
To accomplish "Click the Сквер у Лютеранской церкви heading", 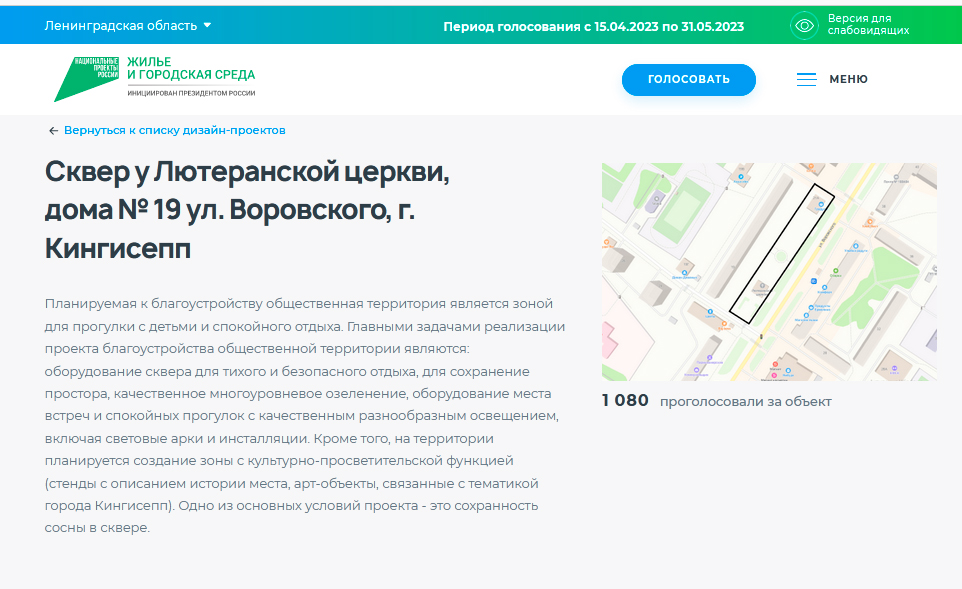I will (247, 171).
